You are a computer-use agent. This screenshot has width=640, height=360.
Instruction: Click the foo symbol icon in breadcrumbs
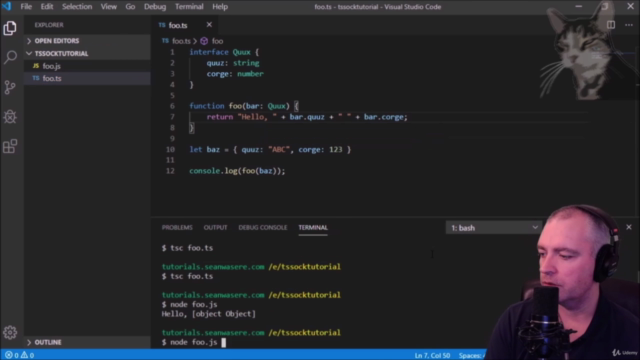(204, 41)
